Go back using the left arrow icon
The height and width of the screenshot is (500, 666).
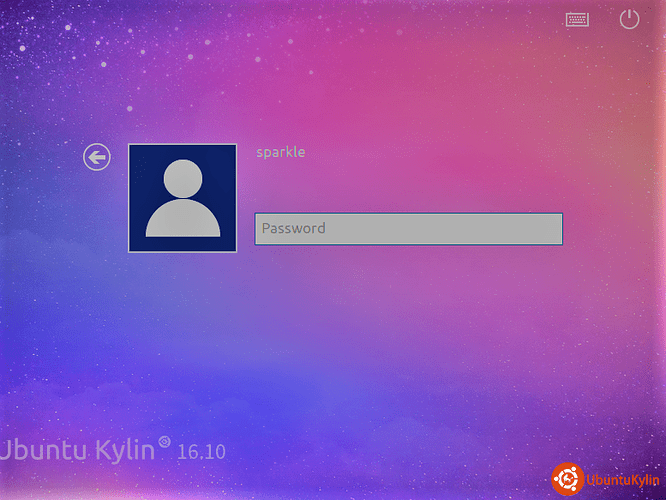pyautogui.click(x=97, y=157)
